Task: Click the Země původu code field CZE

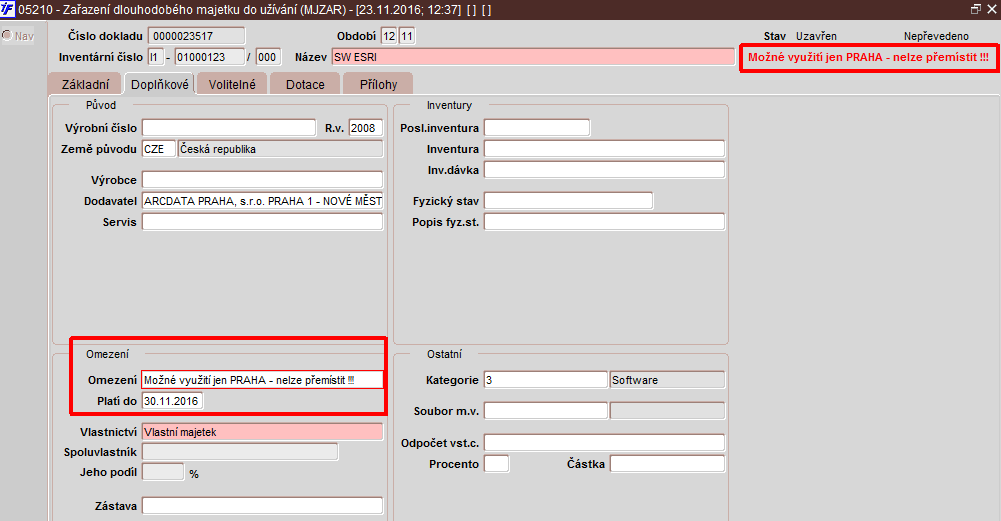Action: 158,149
